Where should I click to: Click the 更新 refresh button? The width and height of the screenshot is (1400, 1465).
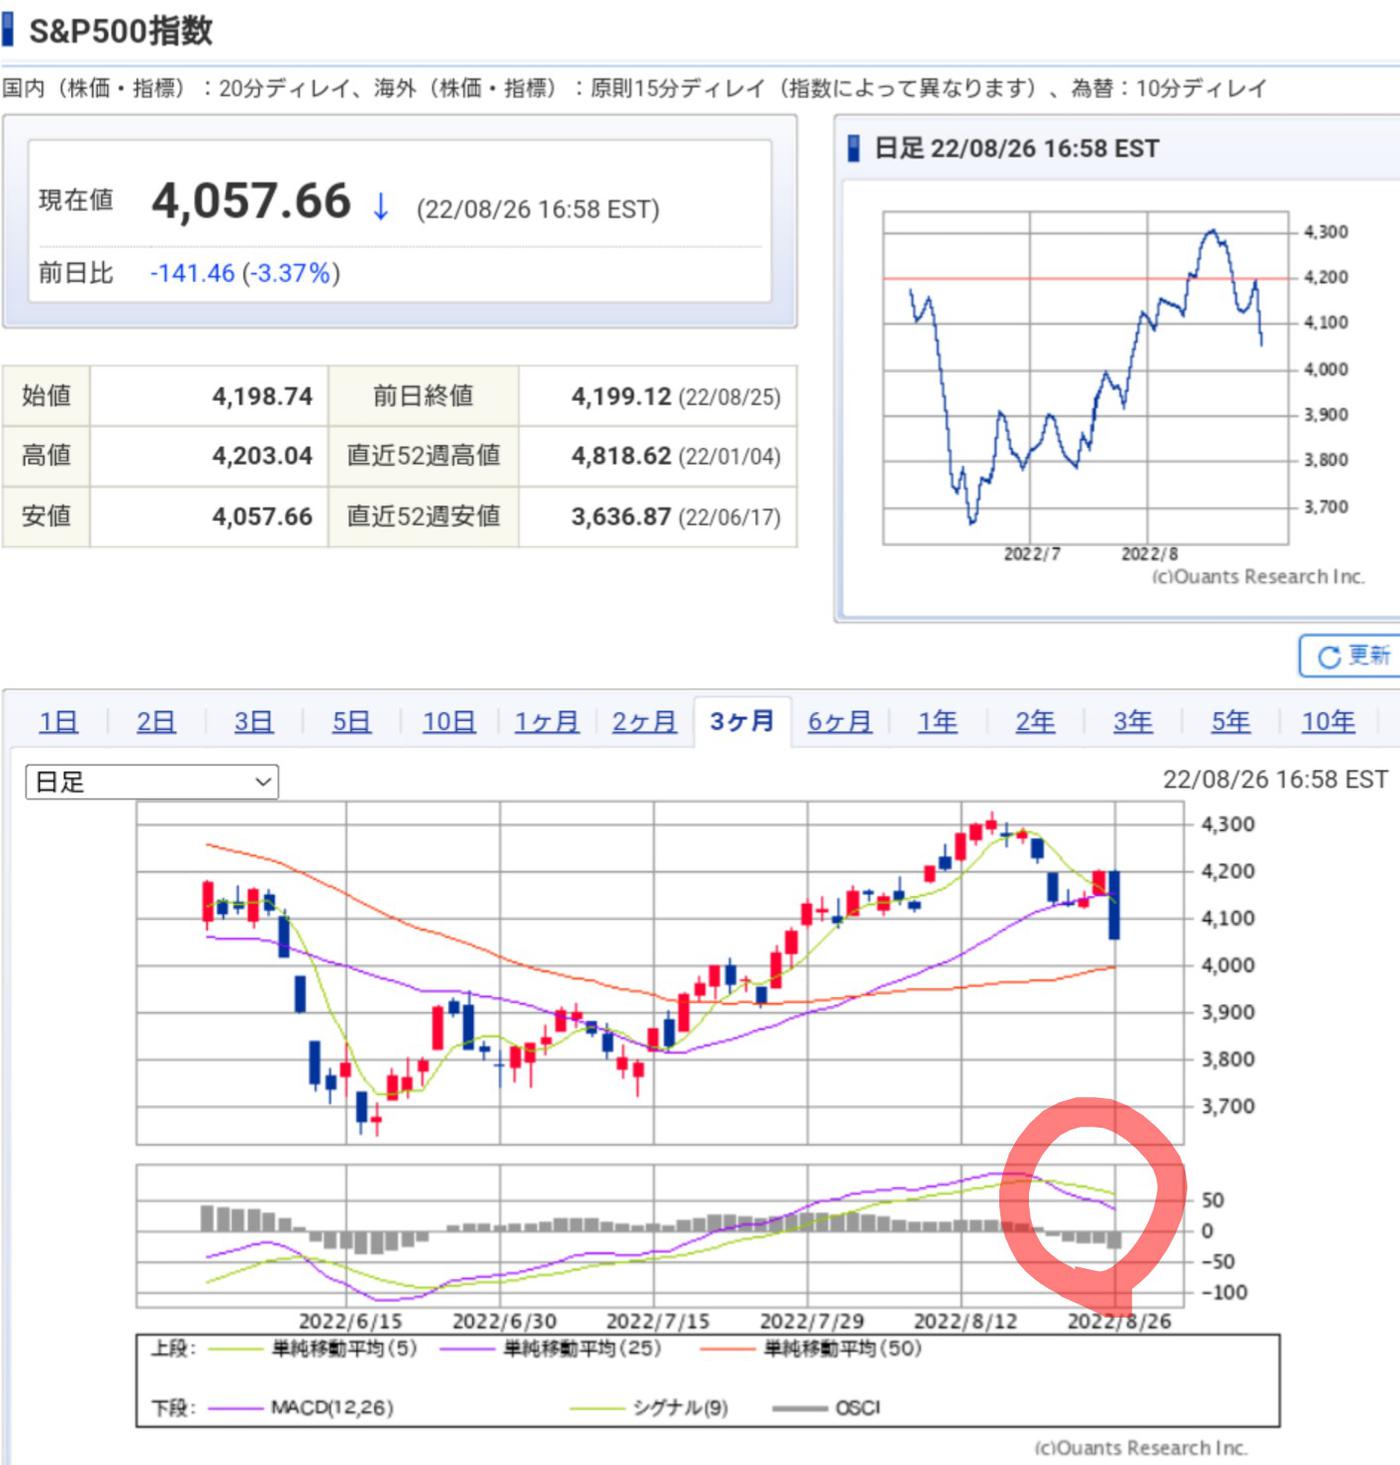point(1352,656)
